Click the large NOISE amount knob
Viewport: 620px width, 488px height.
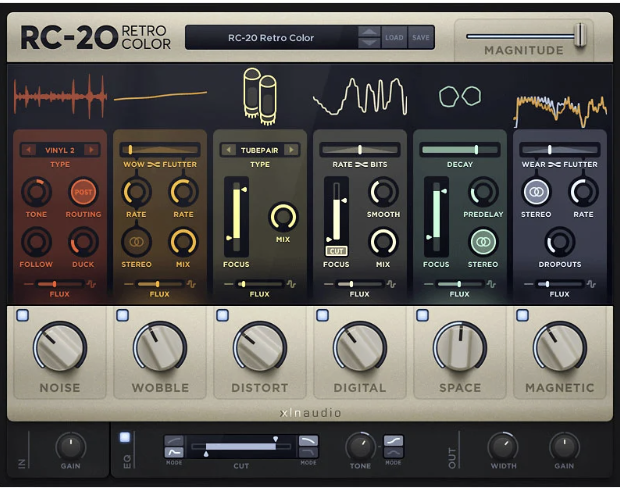tap(60, 347)
